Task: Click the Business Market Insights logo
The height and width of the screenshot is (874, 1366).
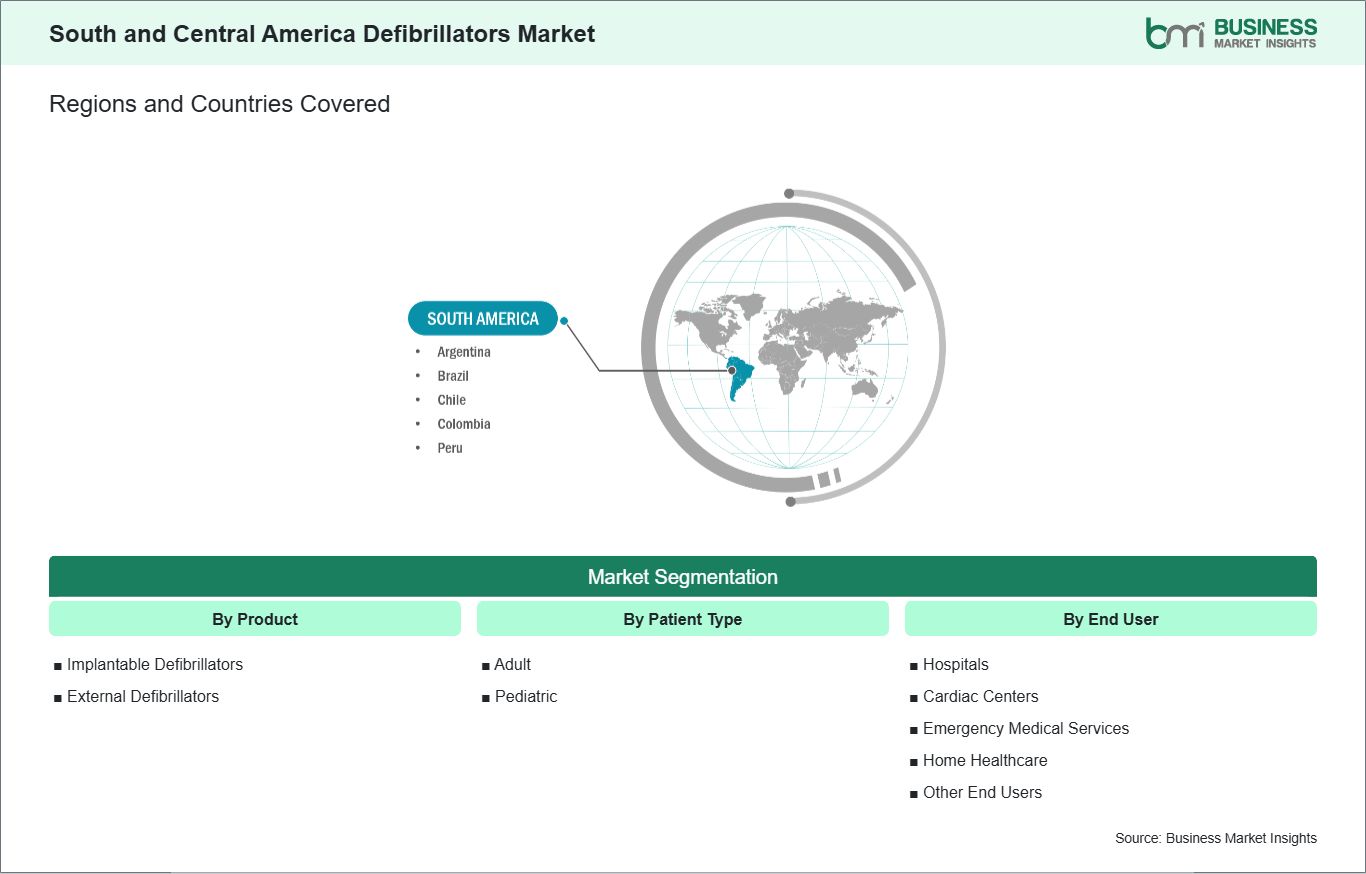Action: pos(1231,33)
